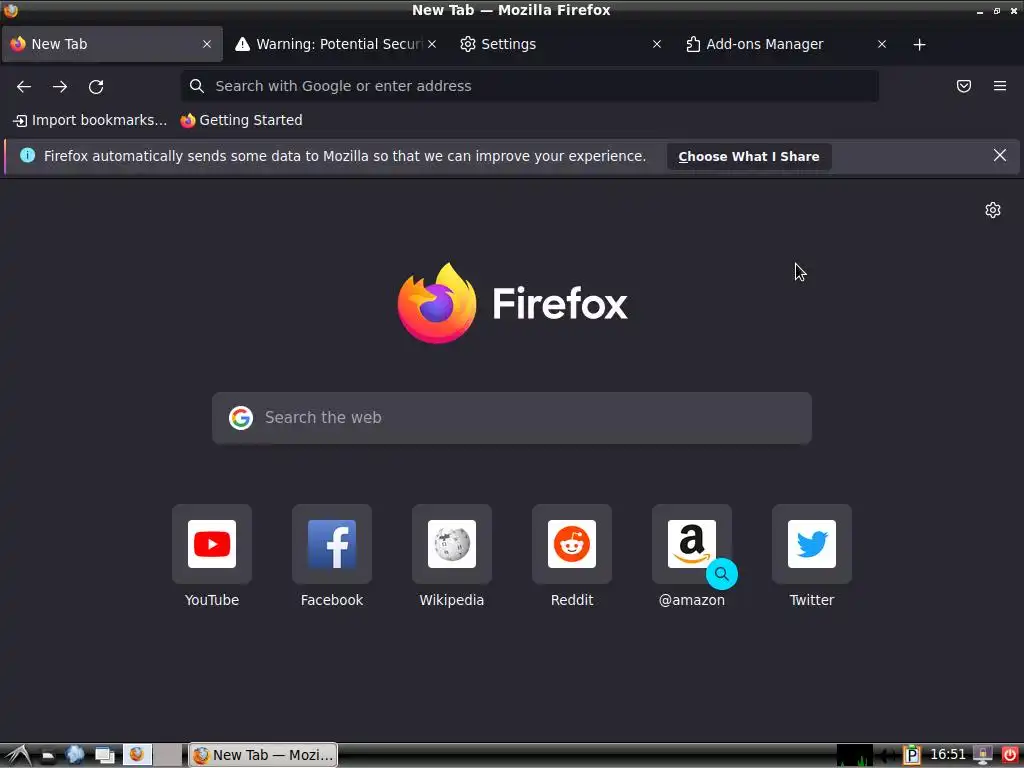Close the Settings tab
The height and width of the screenshot is (768, 1024).
pos(657,44)
